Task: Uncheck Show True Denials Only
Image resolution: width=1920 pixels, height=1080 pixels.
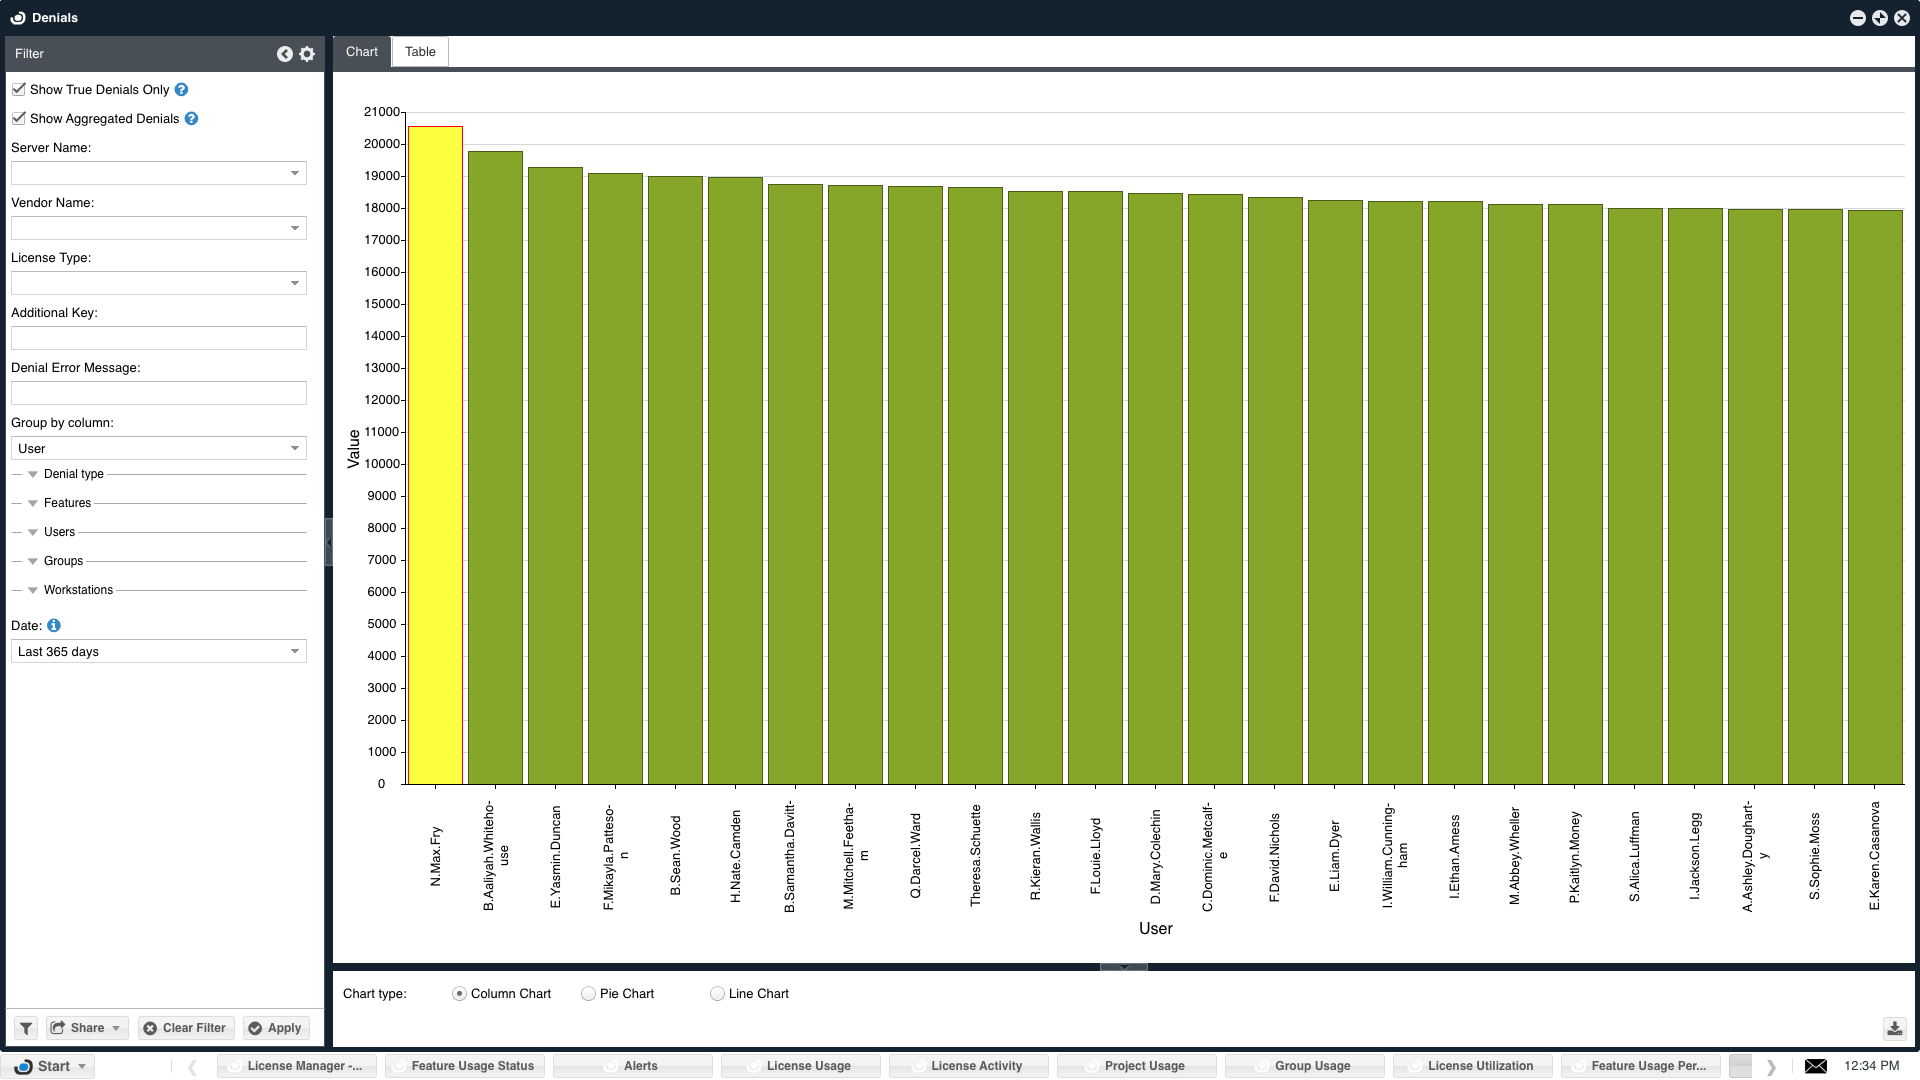Action: pyautogui.click(x=19, y=89)
